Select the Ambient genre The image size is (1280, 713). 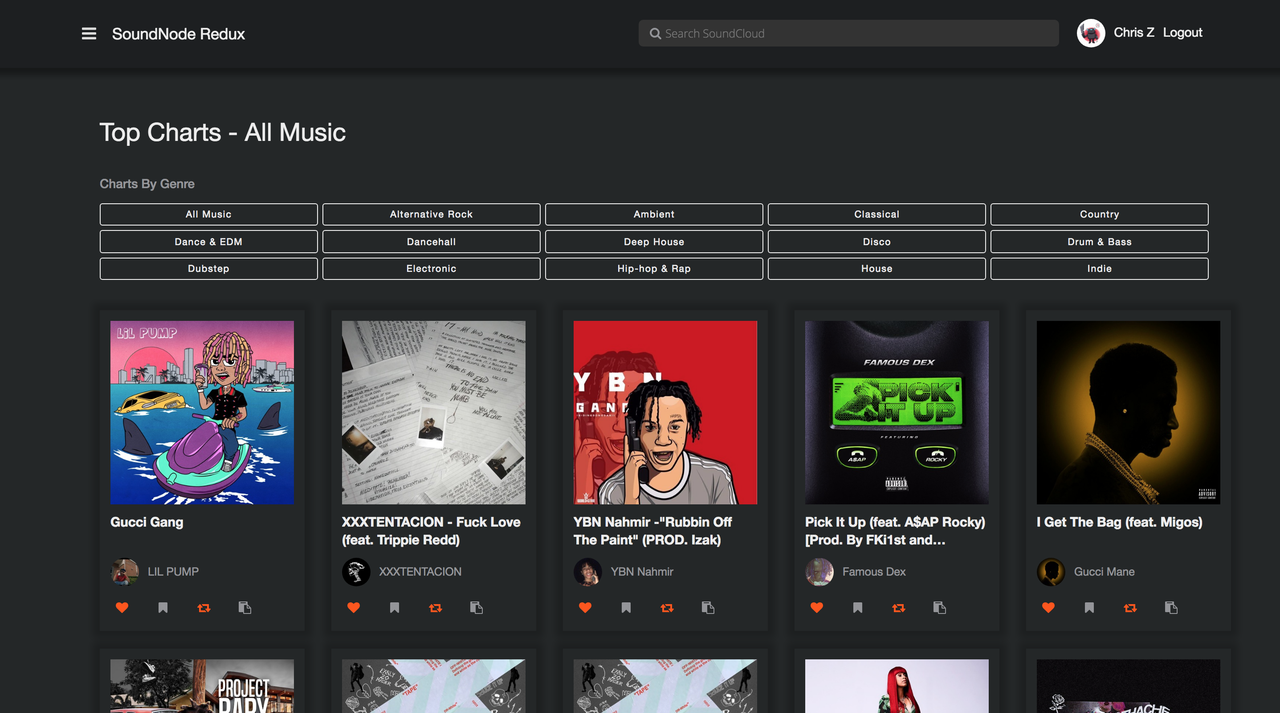(x=654, y=214)
